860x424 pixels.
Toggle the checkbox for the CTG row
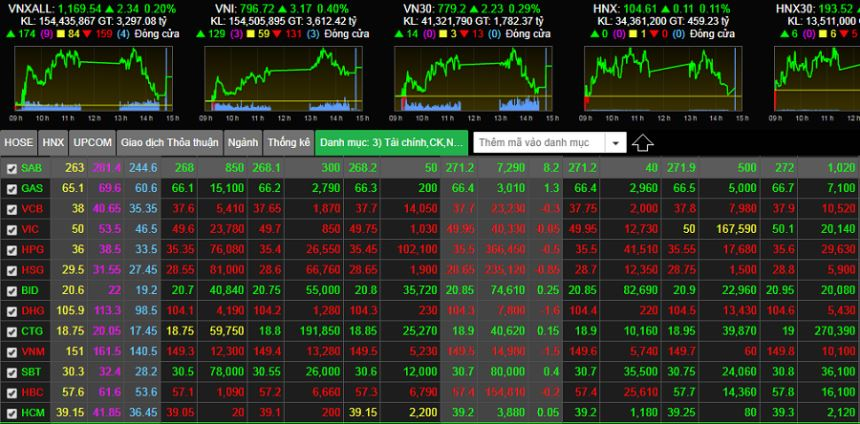(x=12, y=331)
